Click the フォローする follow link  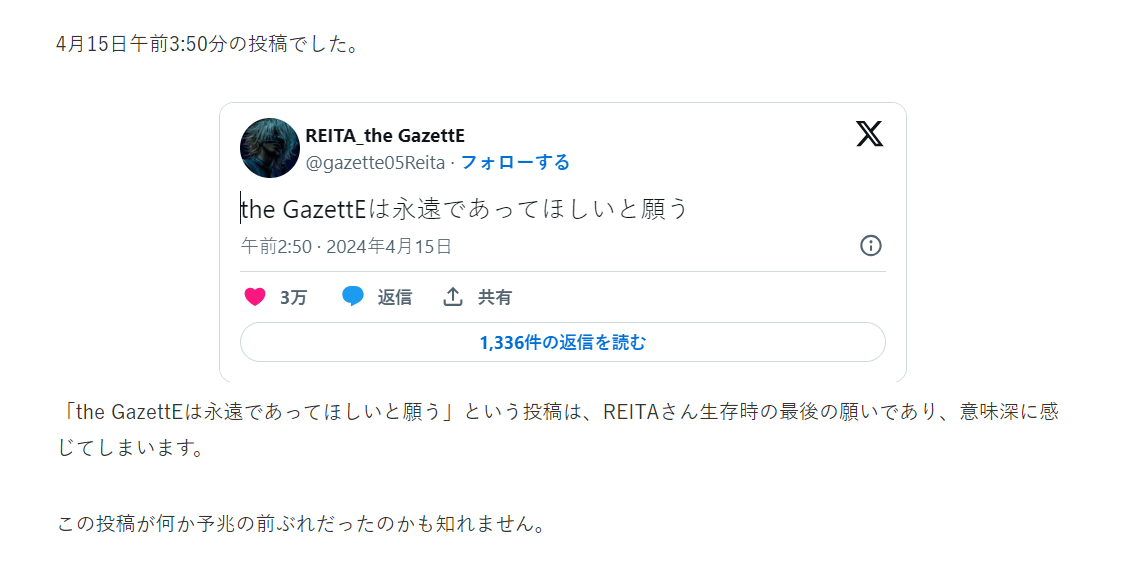point(515,162)
